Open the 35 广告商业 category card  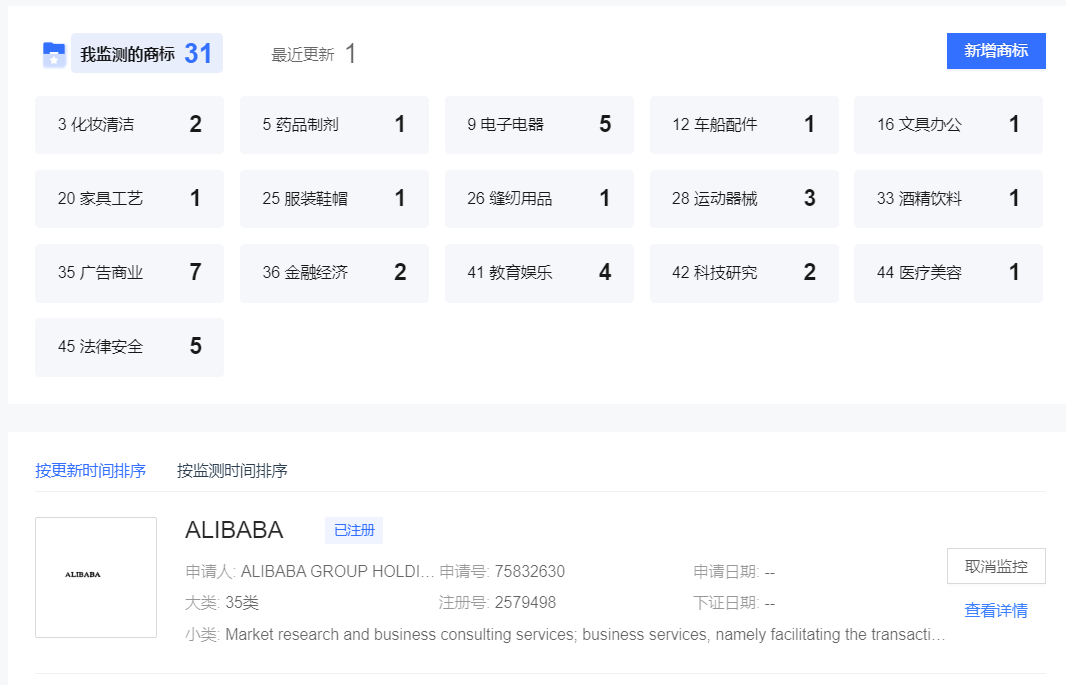tap(129, 272)
